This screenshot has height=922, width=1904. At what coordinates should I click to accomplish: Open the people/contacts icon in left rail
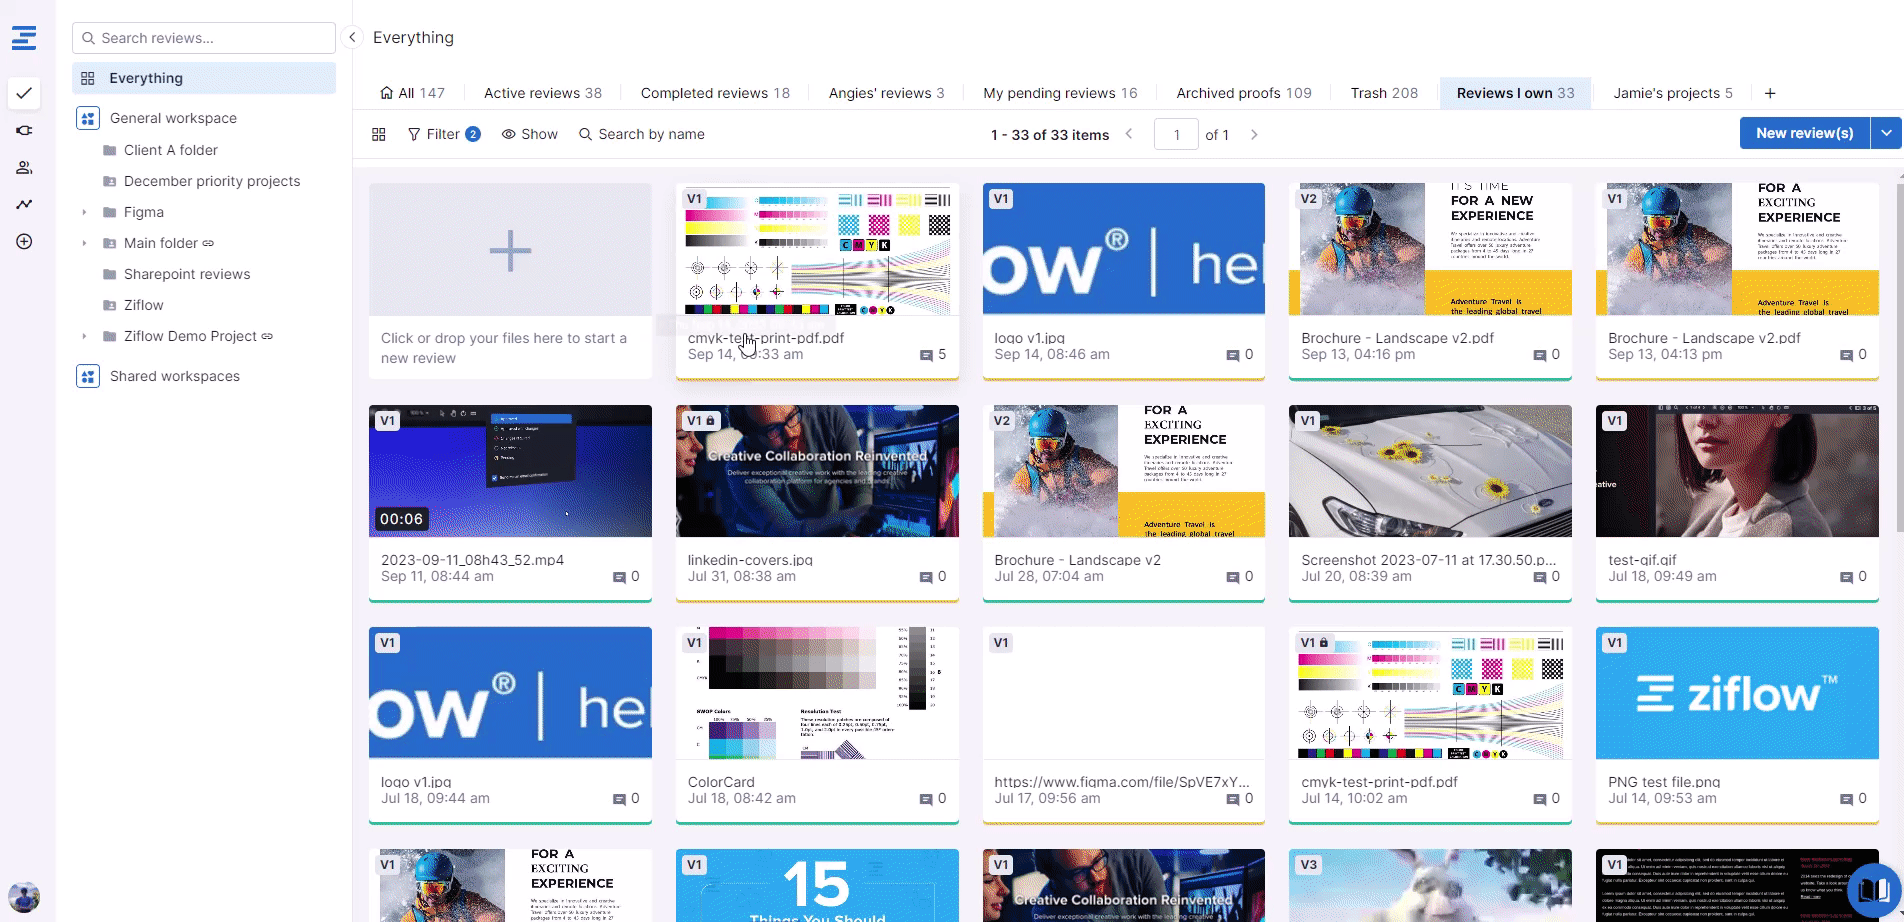(24, 168)
